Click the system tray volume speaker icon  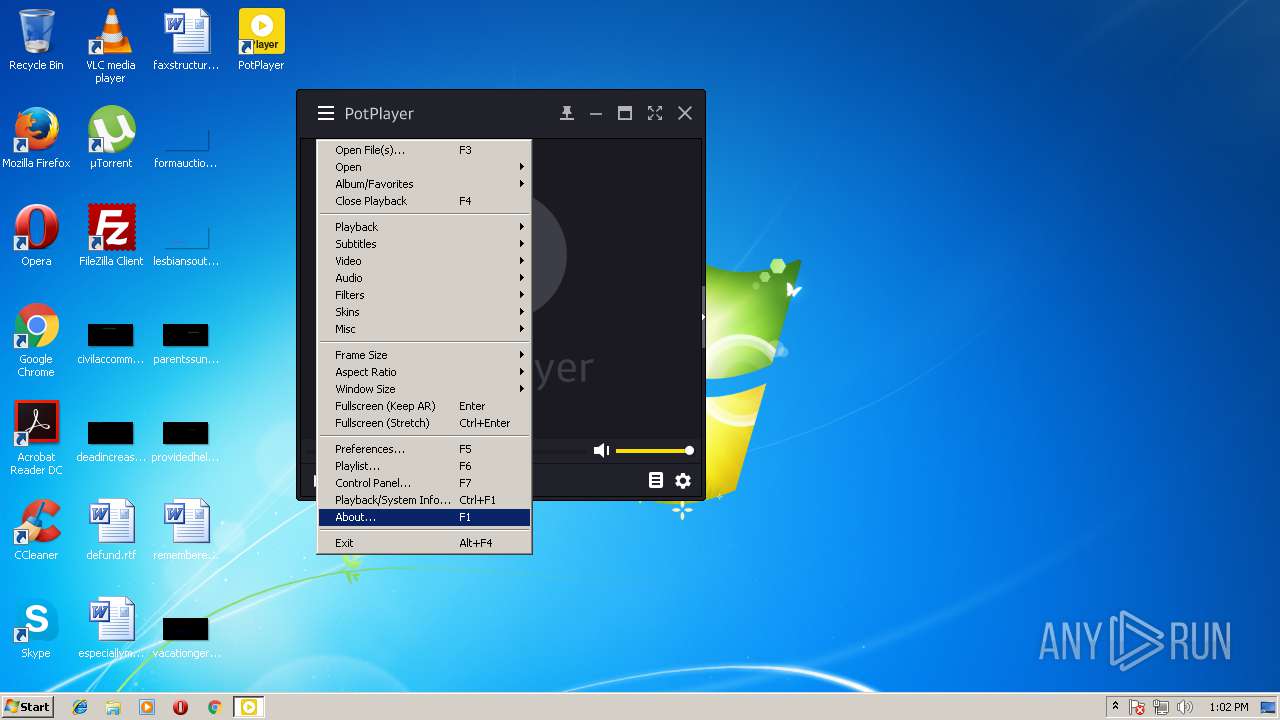click(1185, 707)
